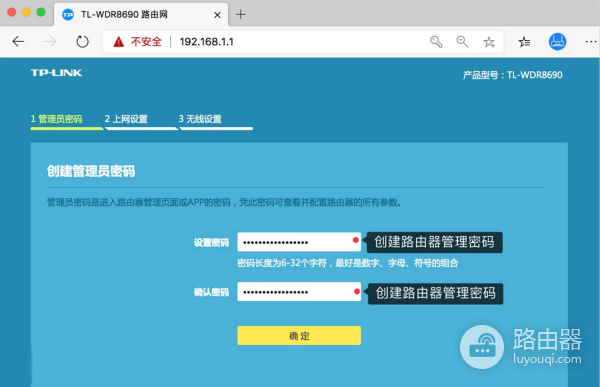Click the 产品型号 TL-WDR8690 text
Image resolution: width=600 pixels, height=387 pixels.
[512, 75]
